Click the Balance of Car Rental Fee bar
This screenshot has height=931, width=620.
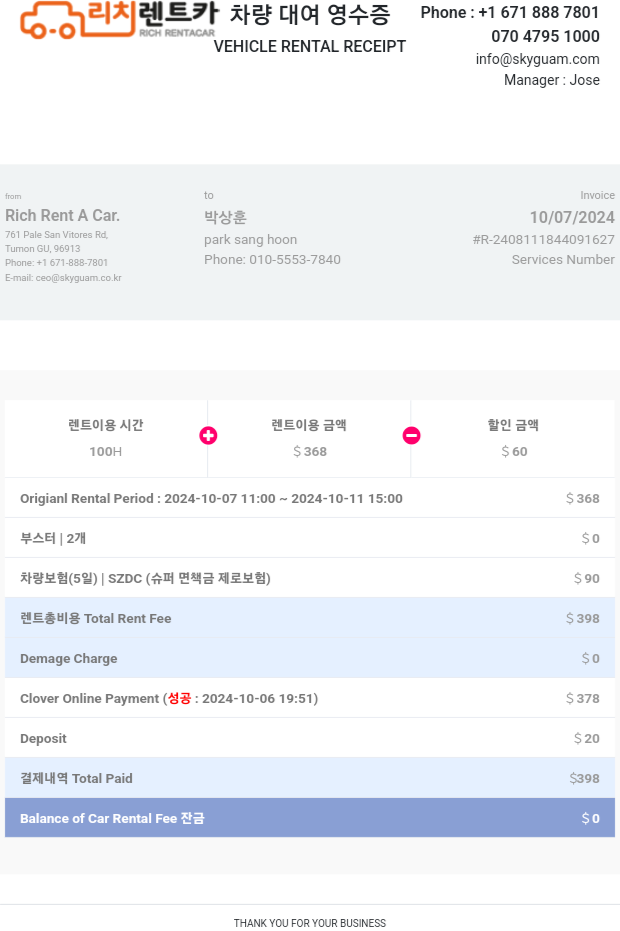coord(309,818)
